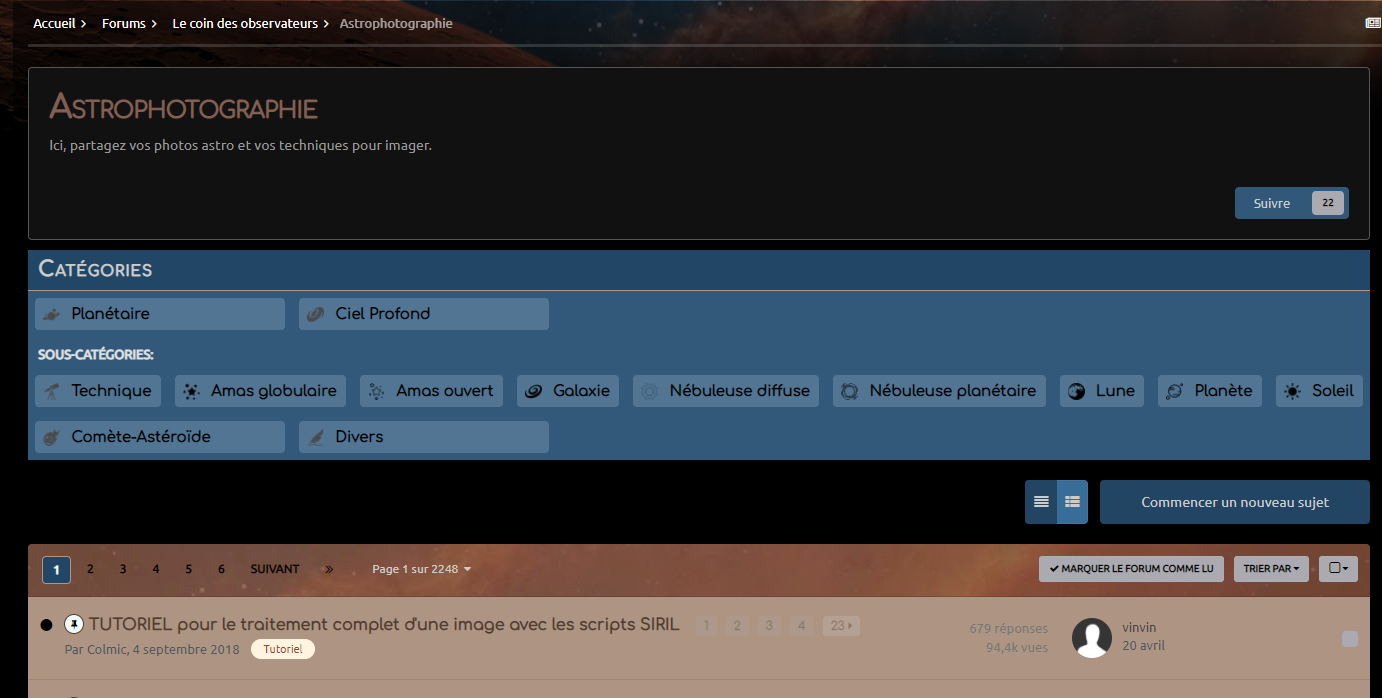1382x698 pixels.
Task: Click the 20 avril last post date
Action: 1143,646
